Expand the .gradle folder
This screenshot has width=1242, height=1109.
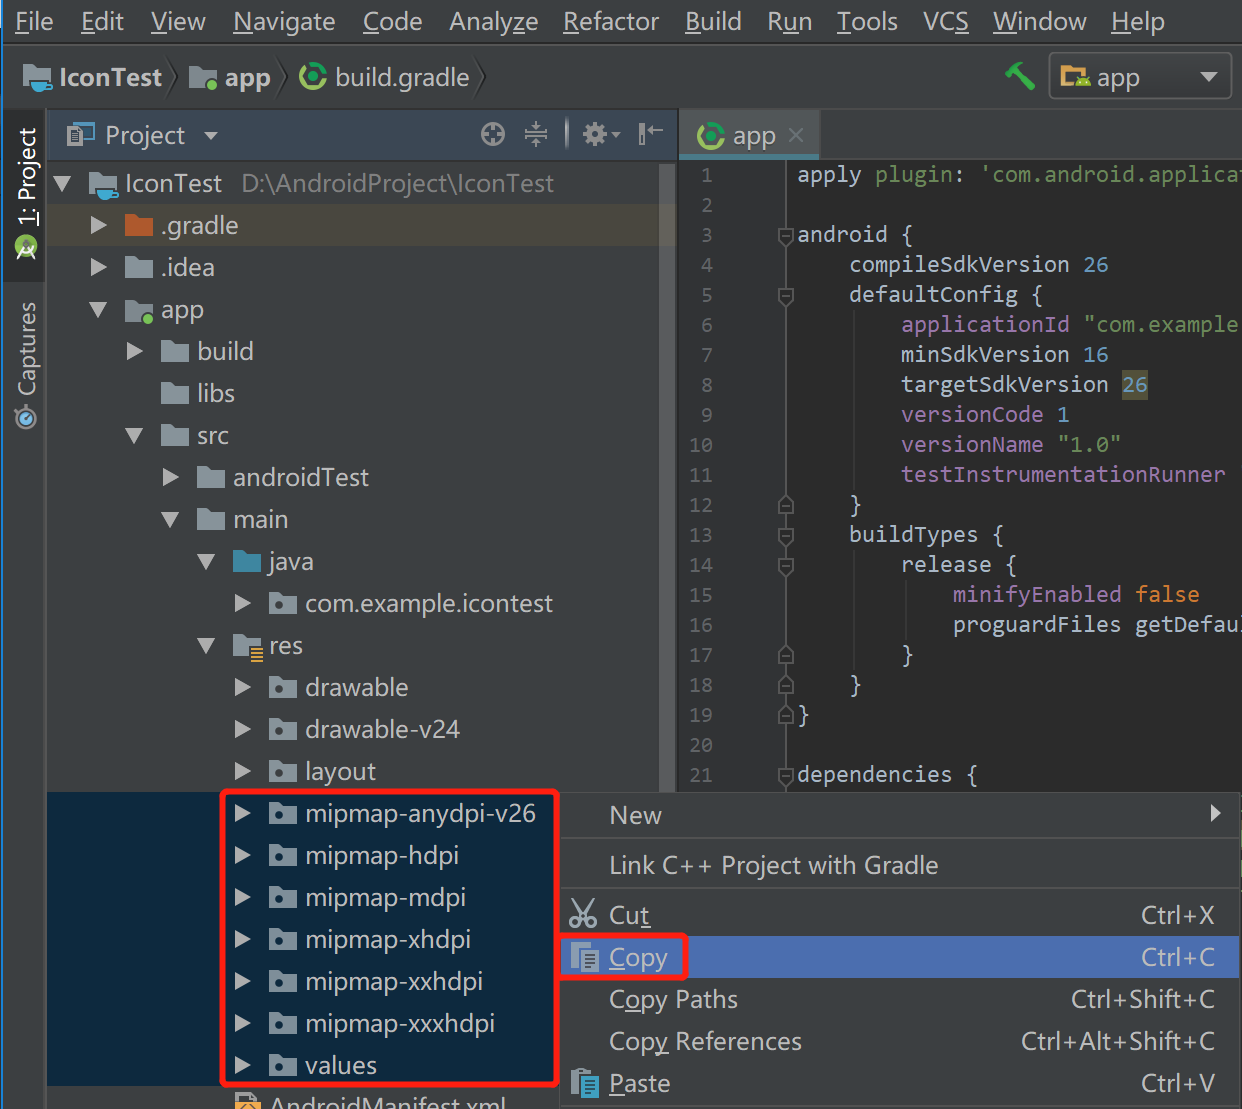[98, 225]
